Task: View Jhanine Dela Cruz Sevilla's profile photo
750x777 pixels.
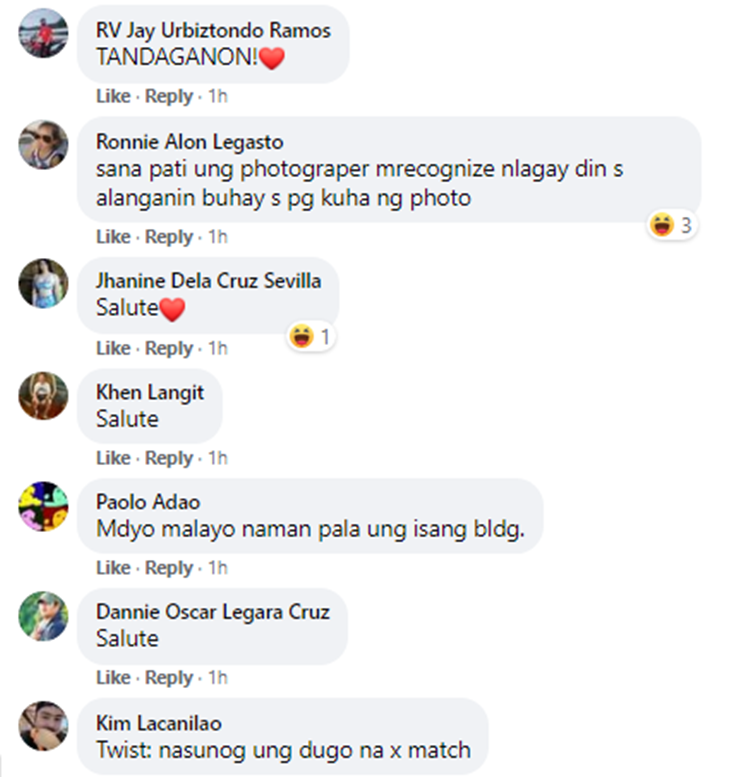Action: (x=44, y=283)
